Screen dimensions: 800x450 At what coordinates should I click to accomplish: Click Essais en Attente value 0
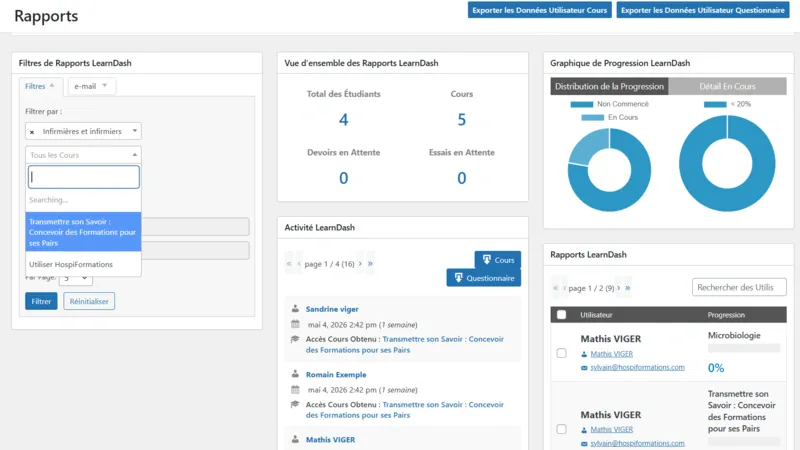461,178
